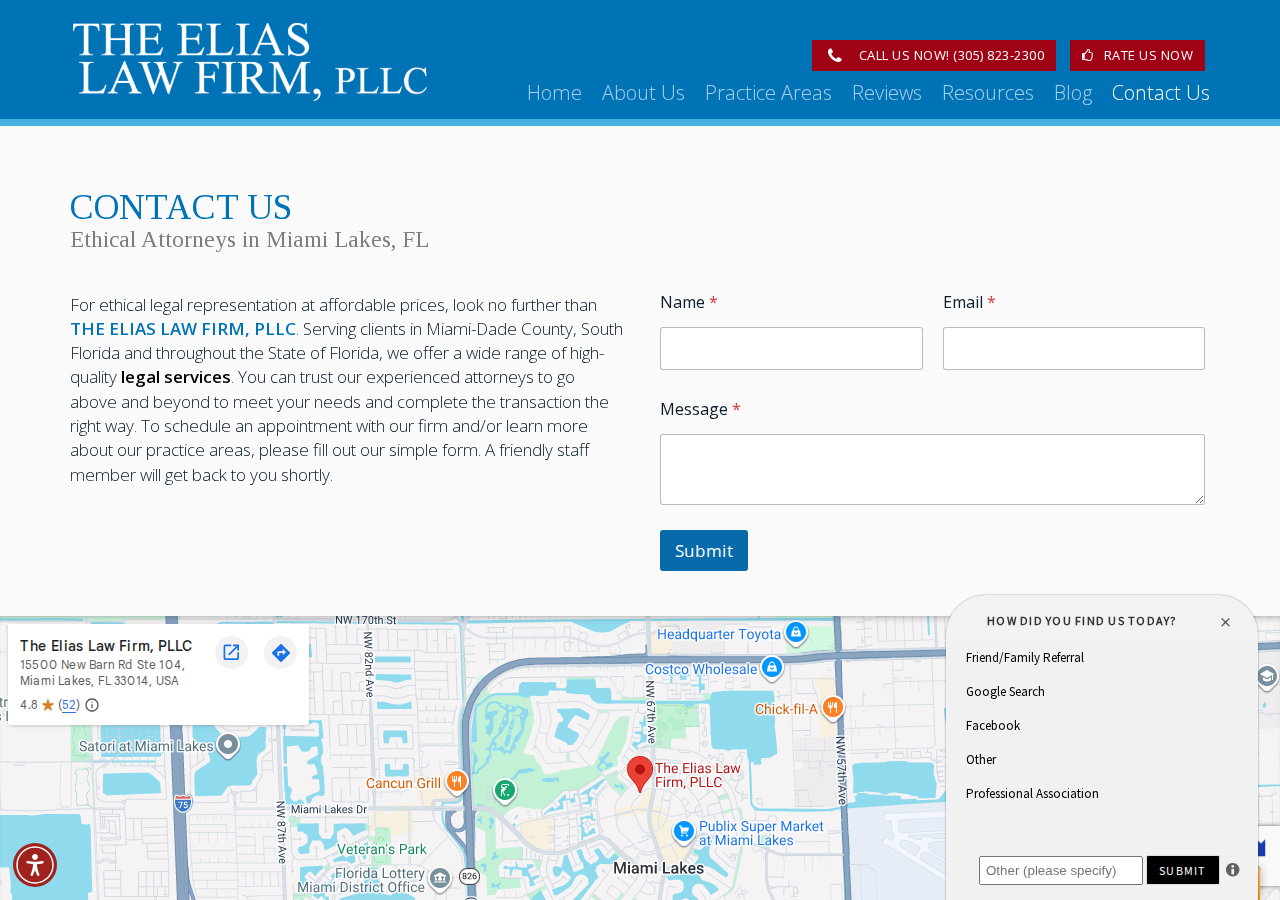Click Rate Us Now button
This screenshot has width=1280, height=900.
(x=1137, y=56)
